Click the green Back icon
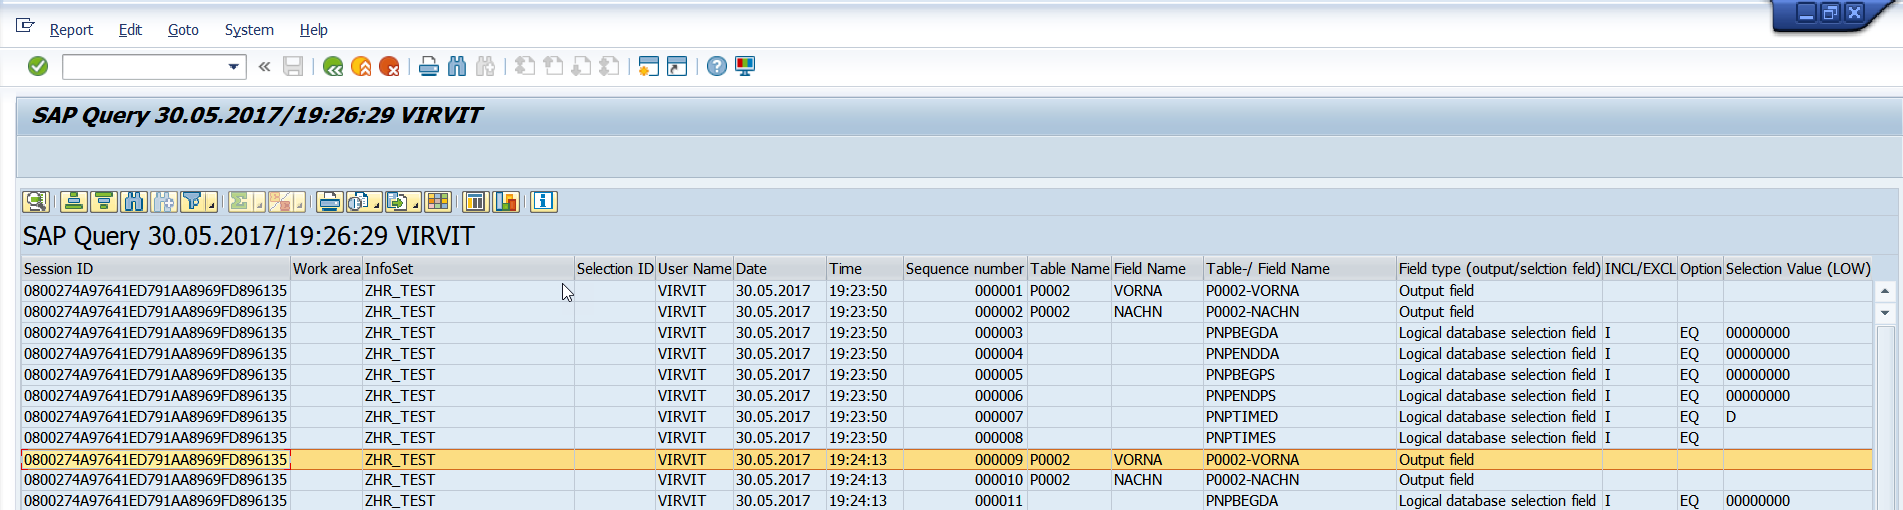 [333, 66]
